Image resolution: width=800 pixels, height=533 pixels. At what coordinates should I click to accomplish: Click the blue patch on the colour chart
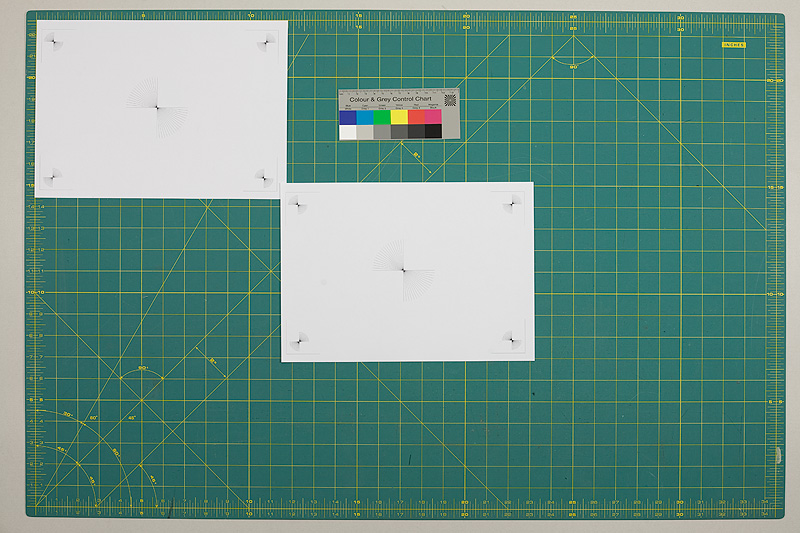click(347, 116)
